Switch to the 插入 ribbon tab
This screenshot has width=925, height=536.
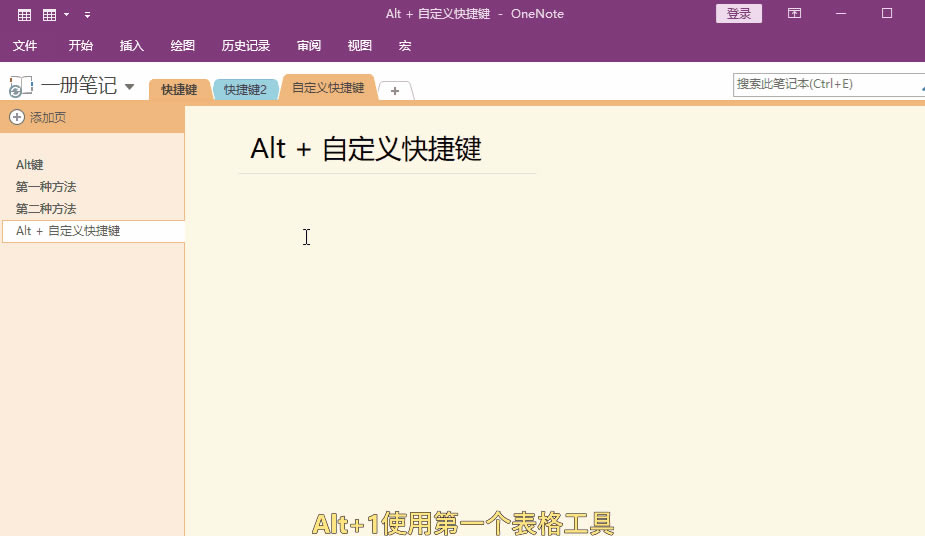click(x=132, y=46)
